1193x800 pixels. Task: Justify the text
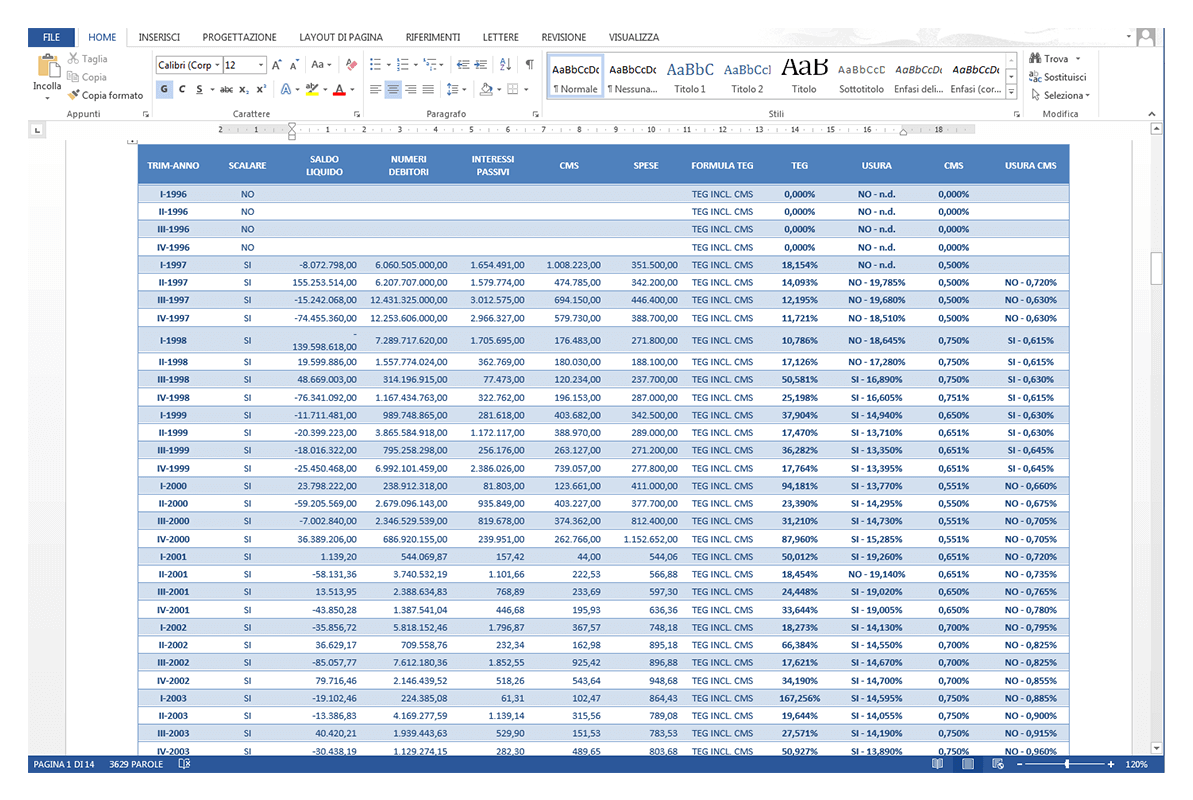428,89
